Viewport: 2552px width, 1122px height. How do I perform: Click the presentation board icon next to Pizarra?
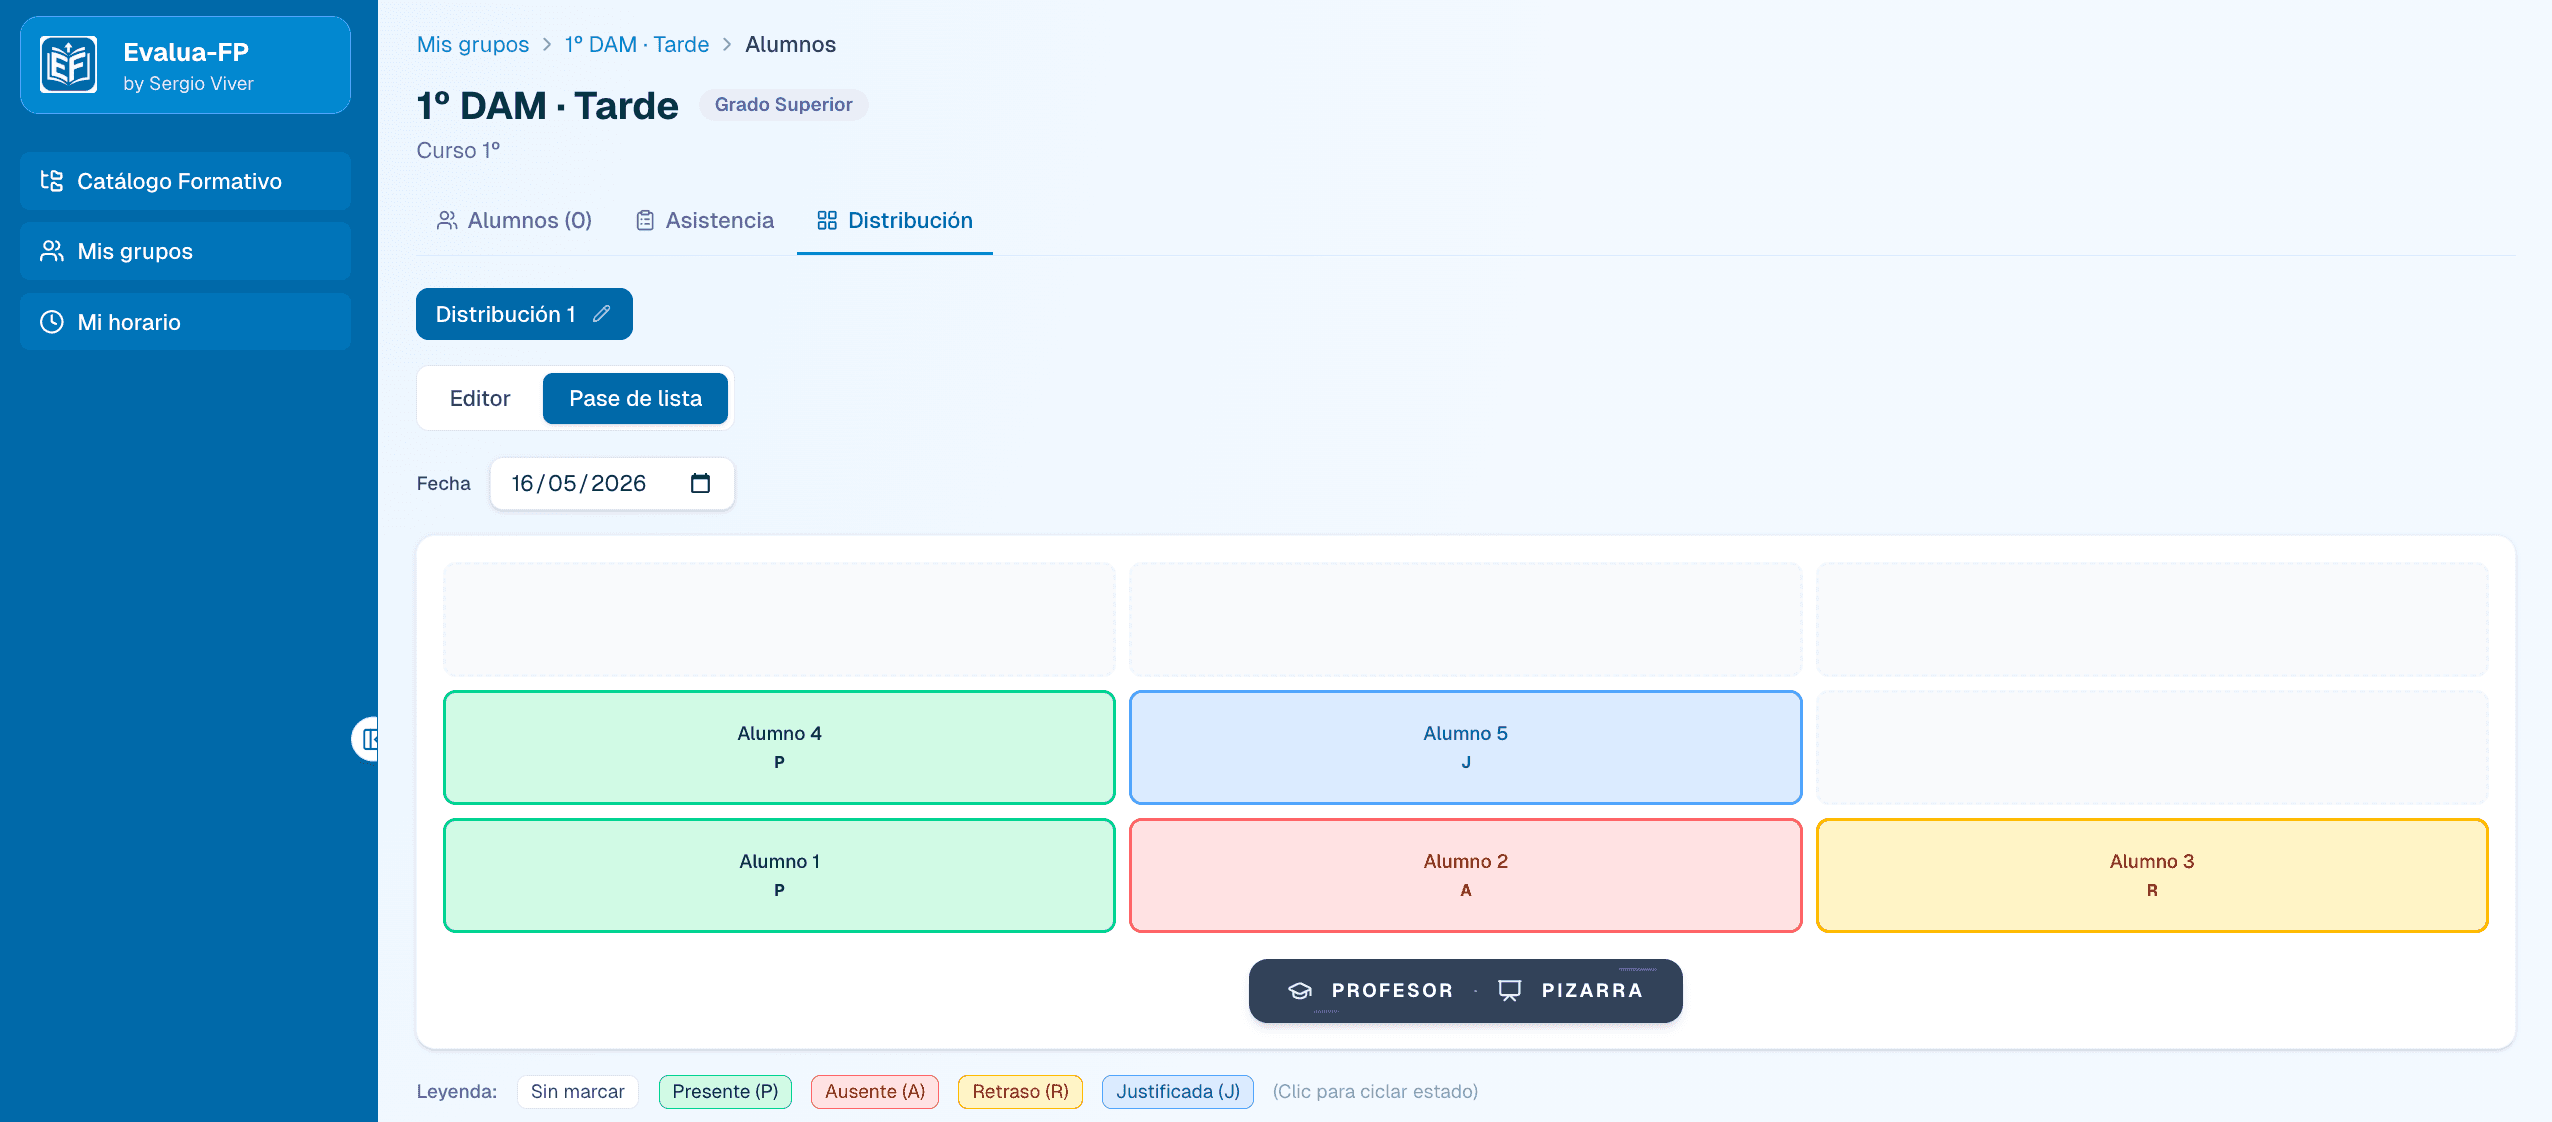coord(1510,990)
